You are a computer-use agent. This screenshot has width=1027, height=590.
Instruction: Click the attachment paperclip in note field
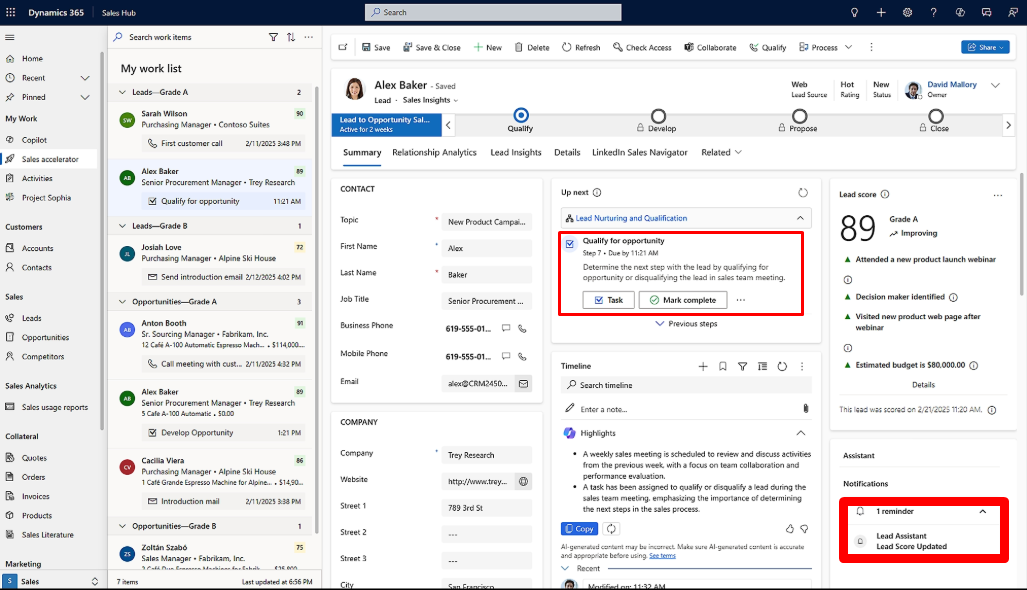tap(805, 409)
